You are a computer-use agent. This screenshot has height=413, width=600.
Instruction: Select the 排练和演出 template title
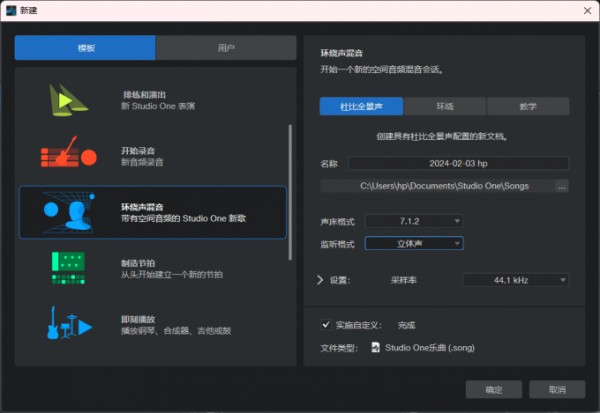pos(144,95)
